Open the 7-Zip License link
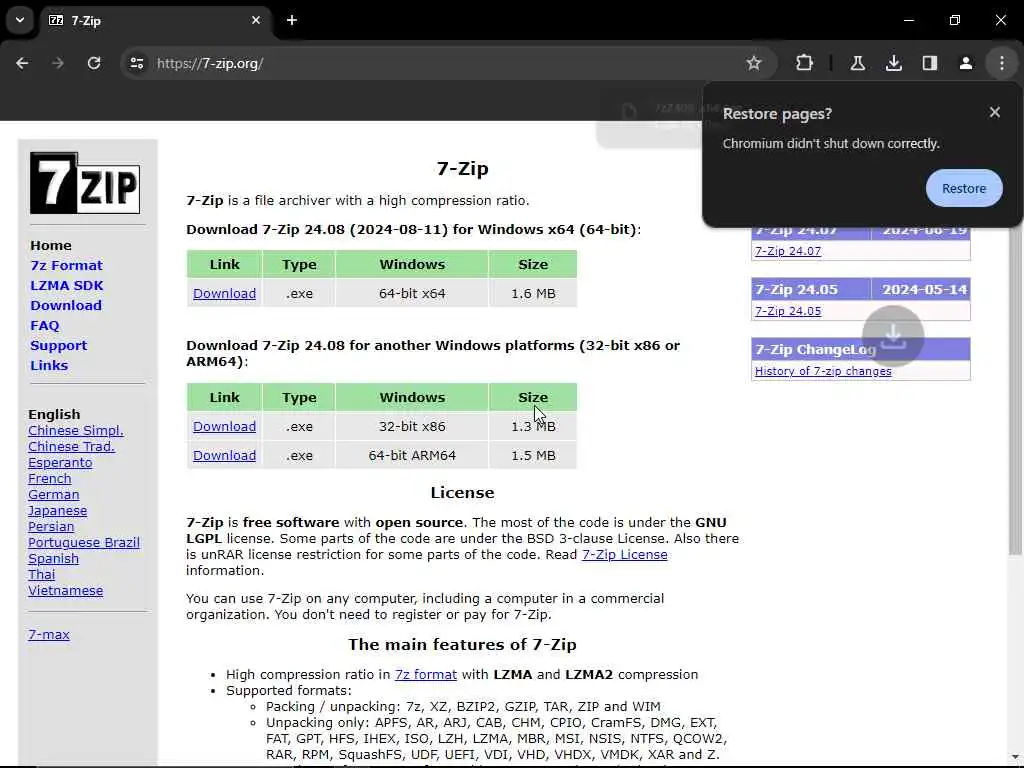 click(624, 554)
